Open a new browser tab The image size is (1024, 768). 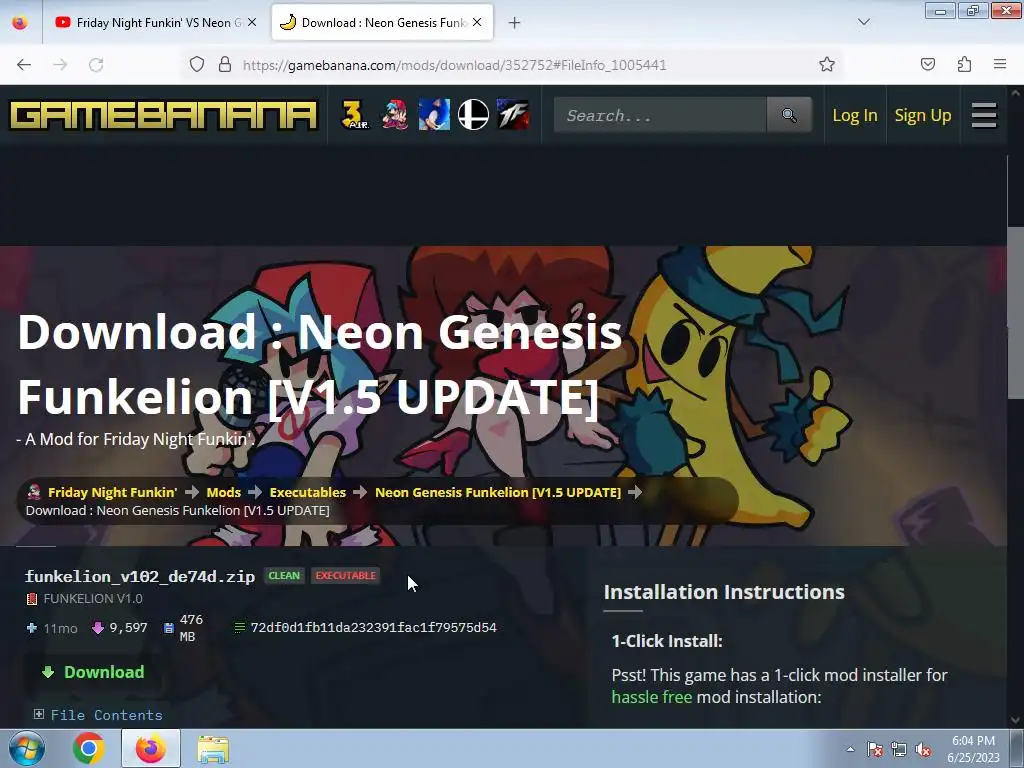coord(514,23)
